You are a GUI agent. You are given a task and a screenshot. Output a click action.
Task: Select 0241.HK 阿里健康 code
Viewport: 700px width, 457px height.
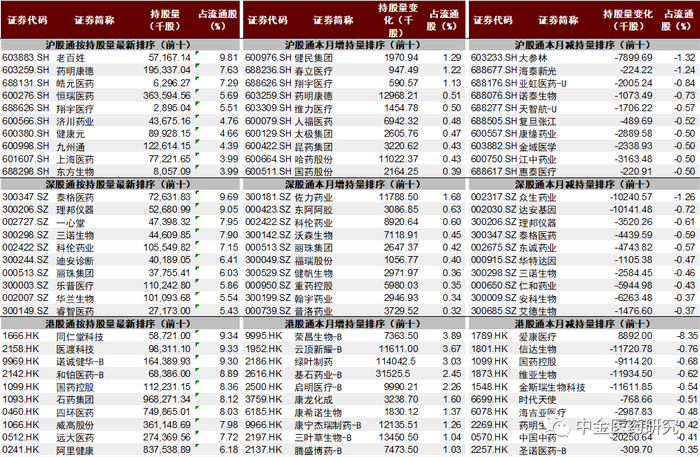(21, 450)
